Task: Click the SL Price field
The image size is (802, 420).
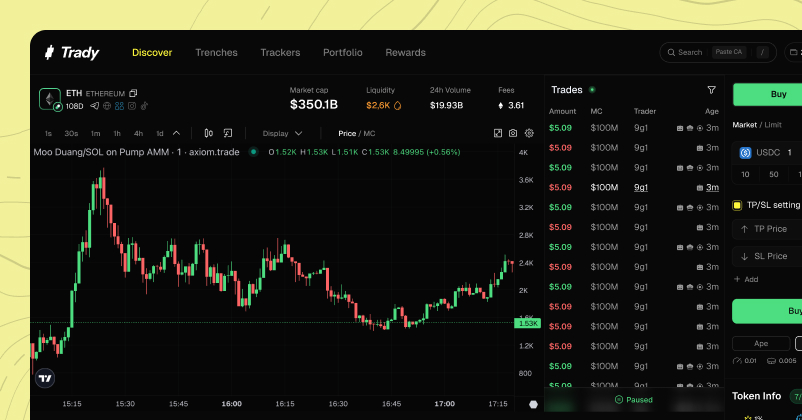Action: [767, 256]
